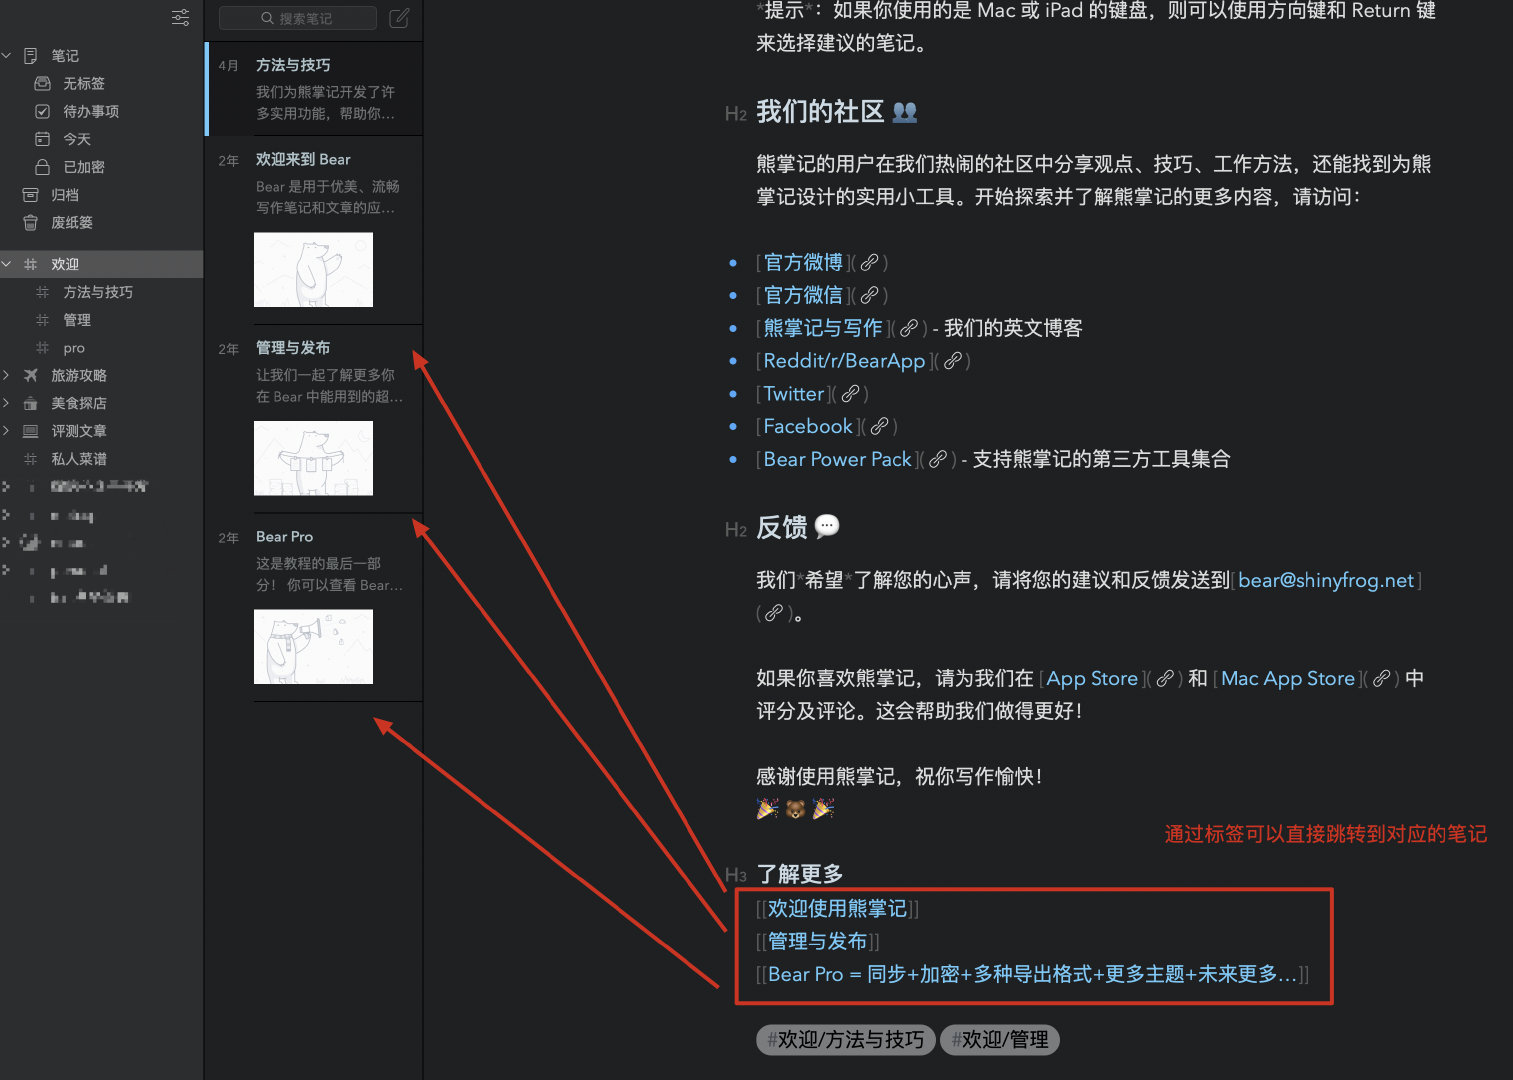1513x1080 pixels.
Task: Expand the 美食探店 tag
Action: [x=7, y=403]
